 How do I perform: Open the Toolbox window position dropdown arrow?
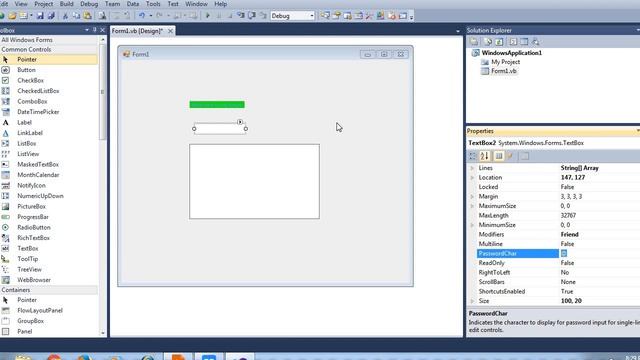pos(87,30)
